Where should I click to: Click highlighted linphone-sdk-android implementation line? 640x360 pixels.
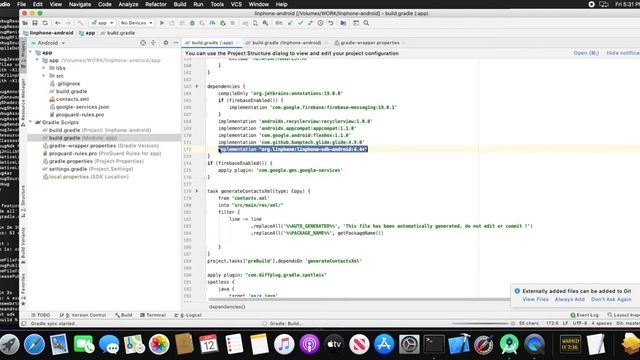[x=293, y=149]
